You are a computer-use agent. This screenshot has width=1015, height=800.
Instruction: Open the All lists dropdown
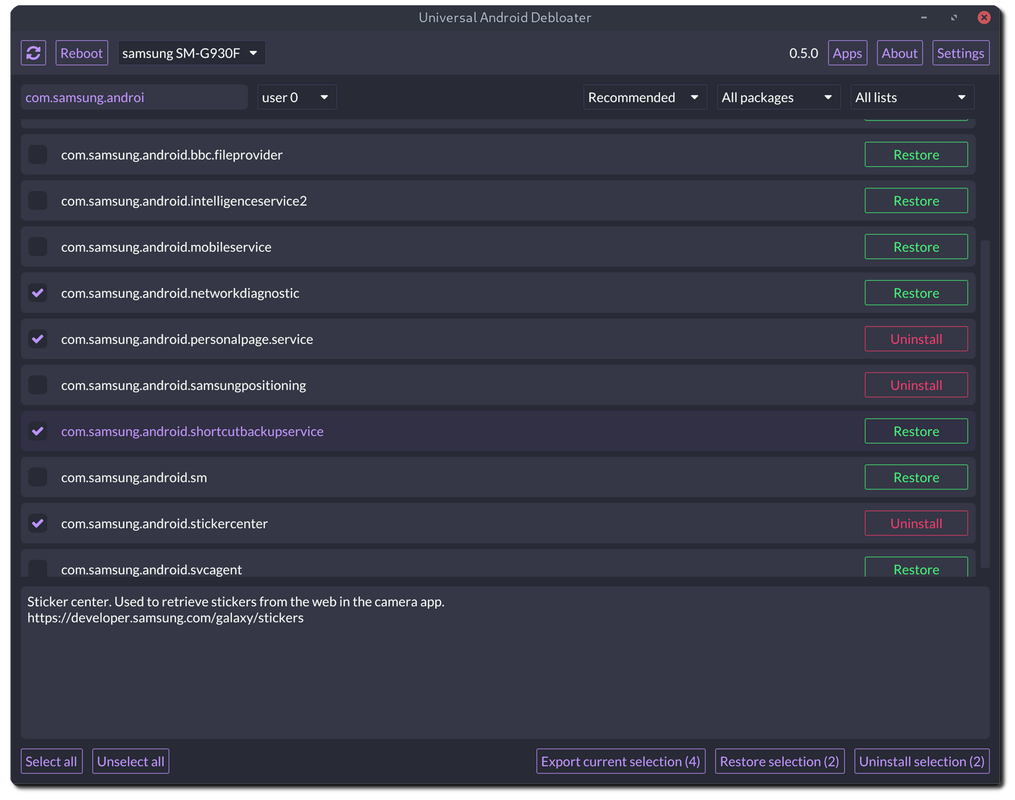pos(911,97)
